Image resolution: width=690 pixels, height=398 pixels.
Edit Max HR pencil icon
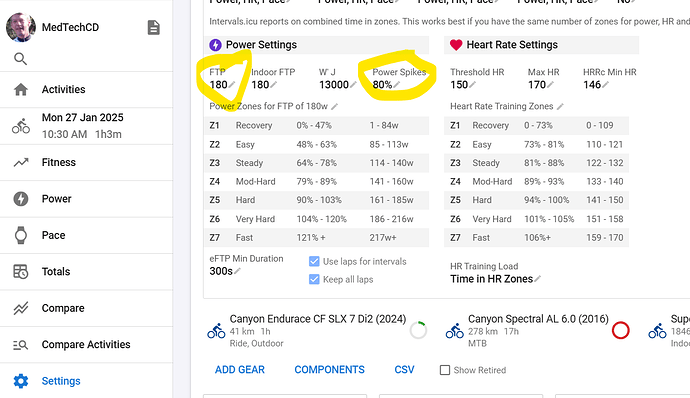(x=550, y=85)
